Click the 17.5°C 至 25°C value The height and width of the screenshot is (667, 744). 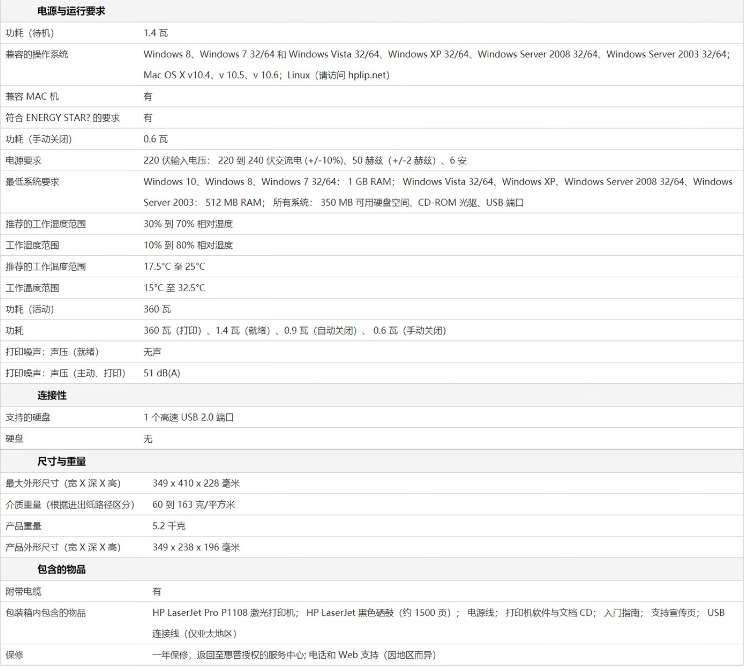tap(174, 267)
